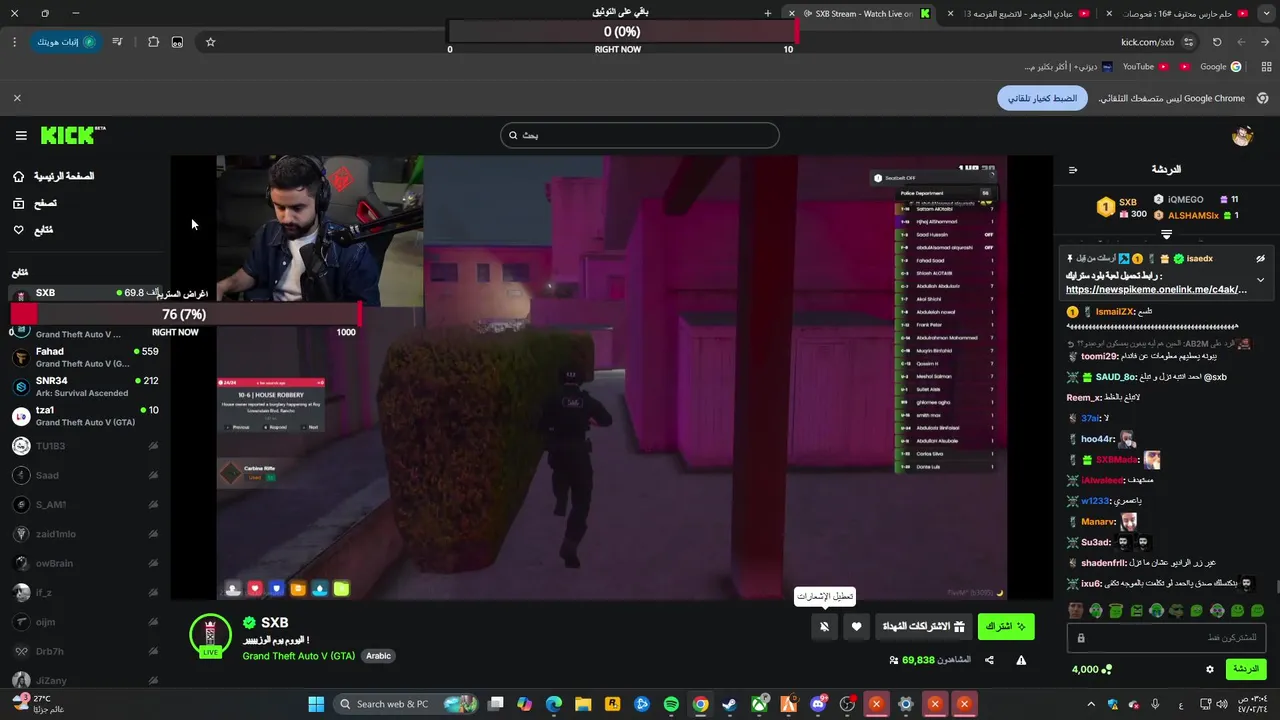Select SNR34 channel in followed list

pyautogui.click(x=85, y=386)
